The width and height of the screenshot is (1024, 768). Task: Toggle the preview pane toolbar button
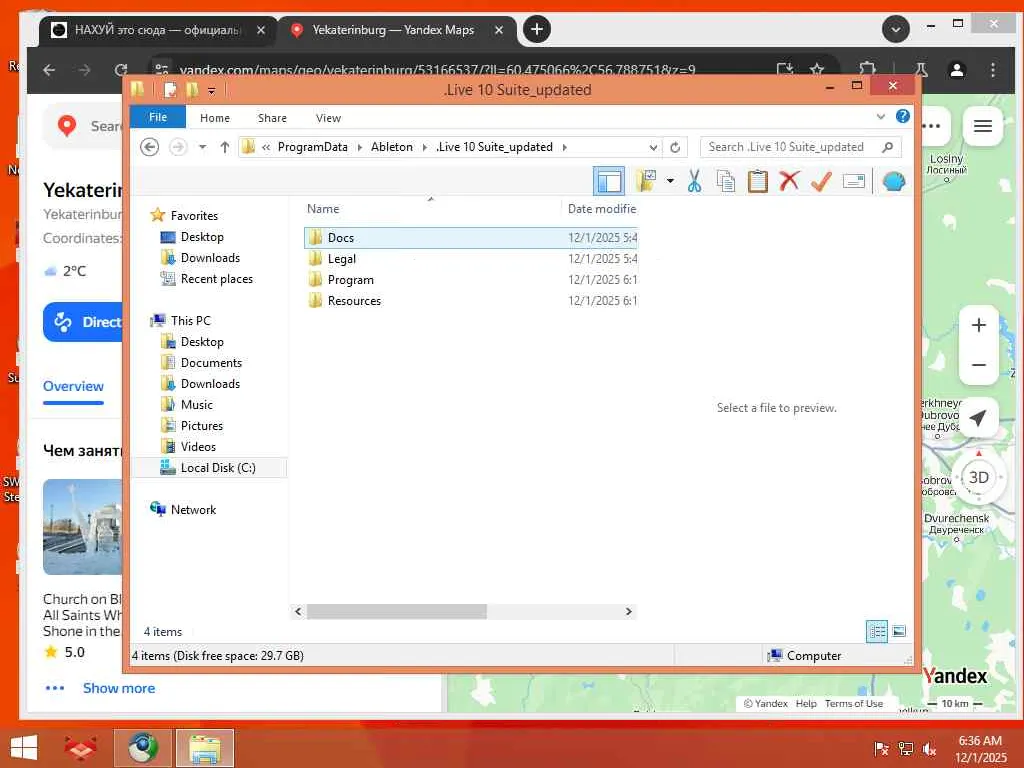click(609, 181)
